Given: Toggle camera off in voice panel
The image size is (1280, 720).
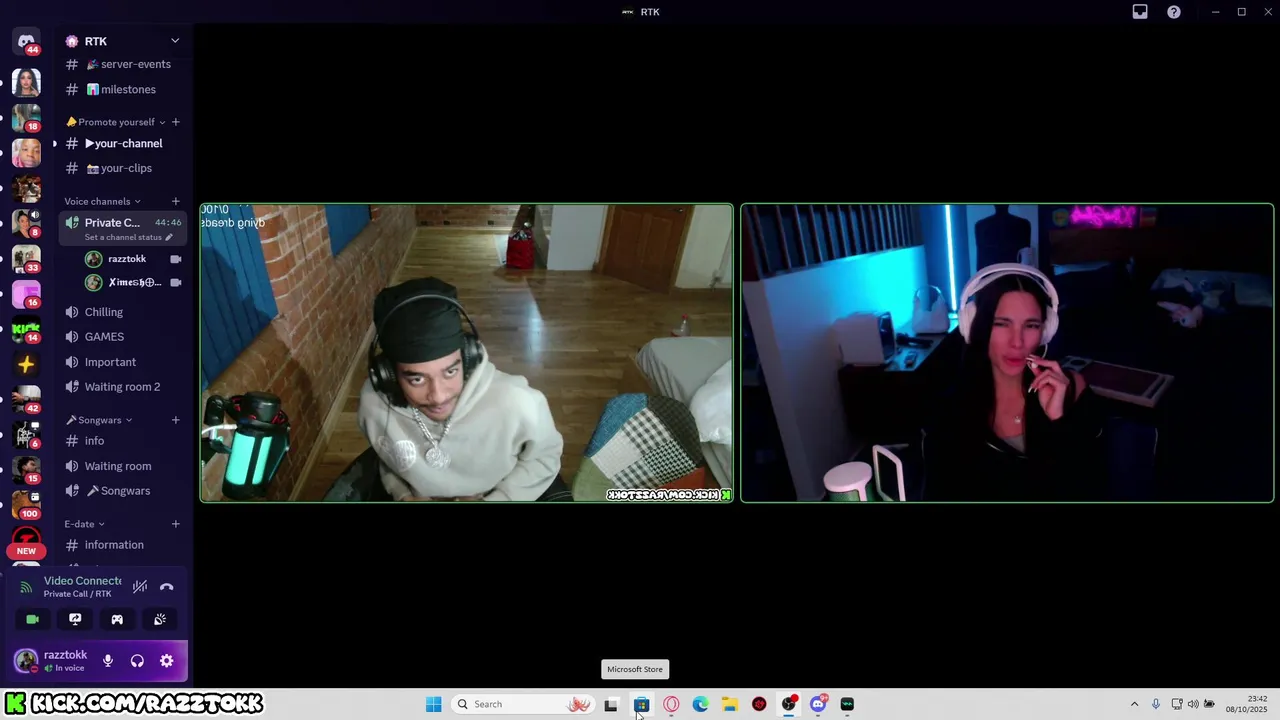Looking at the screenshot, I should tap(33, 619).
